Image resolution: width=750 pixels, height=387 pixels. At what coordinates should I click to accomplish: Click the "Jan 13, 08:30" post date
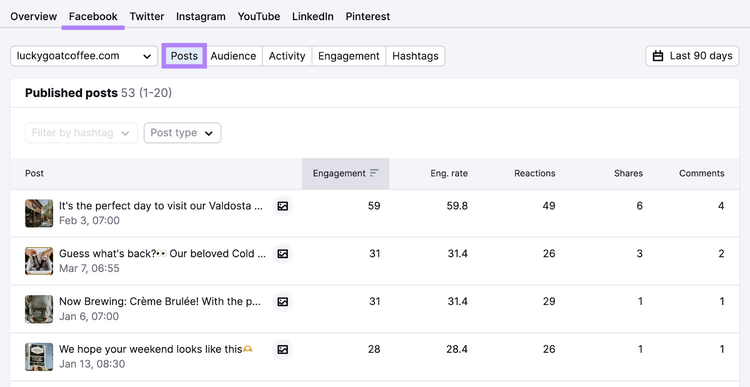pos(92,364)
